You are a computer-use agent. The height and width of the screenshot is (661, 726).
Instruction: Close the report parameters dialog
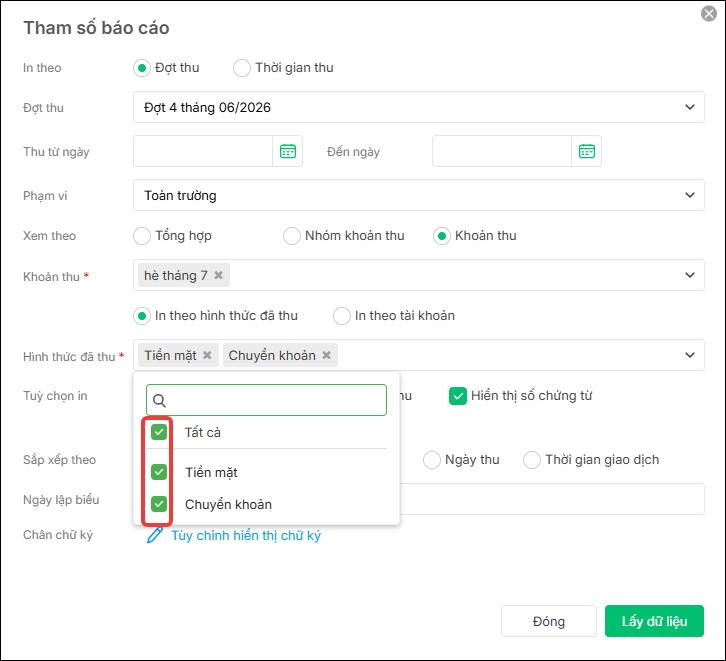tap(708, 13)
